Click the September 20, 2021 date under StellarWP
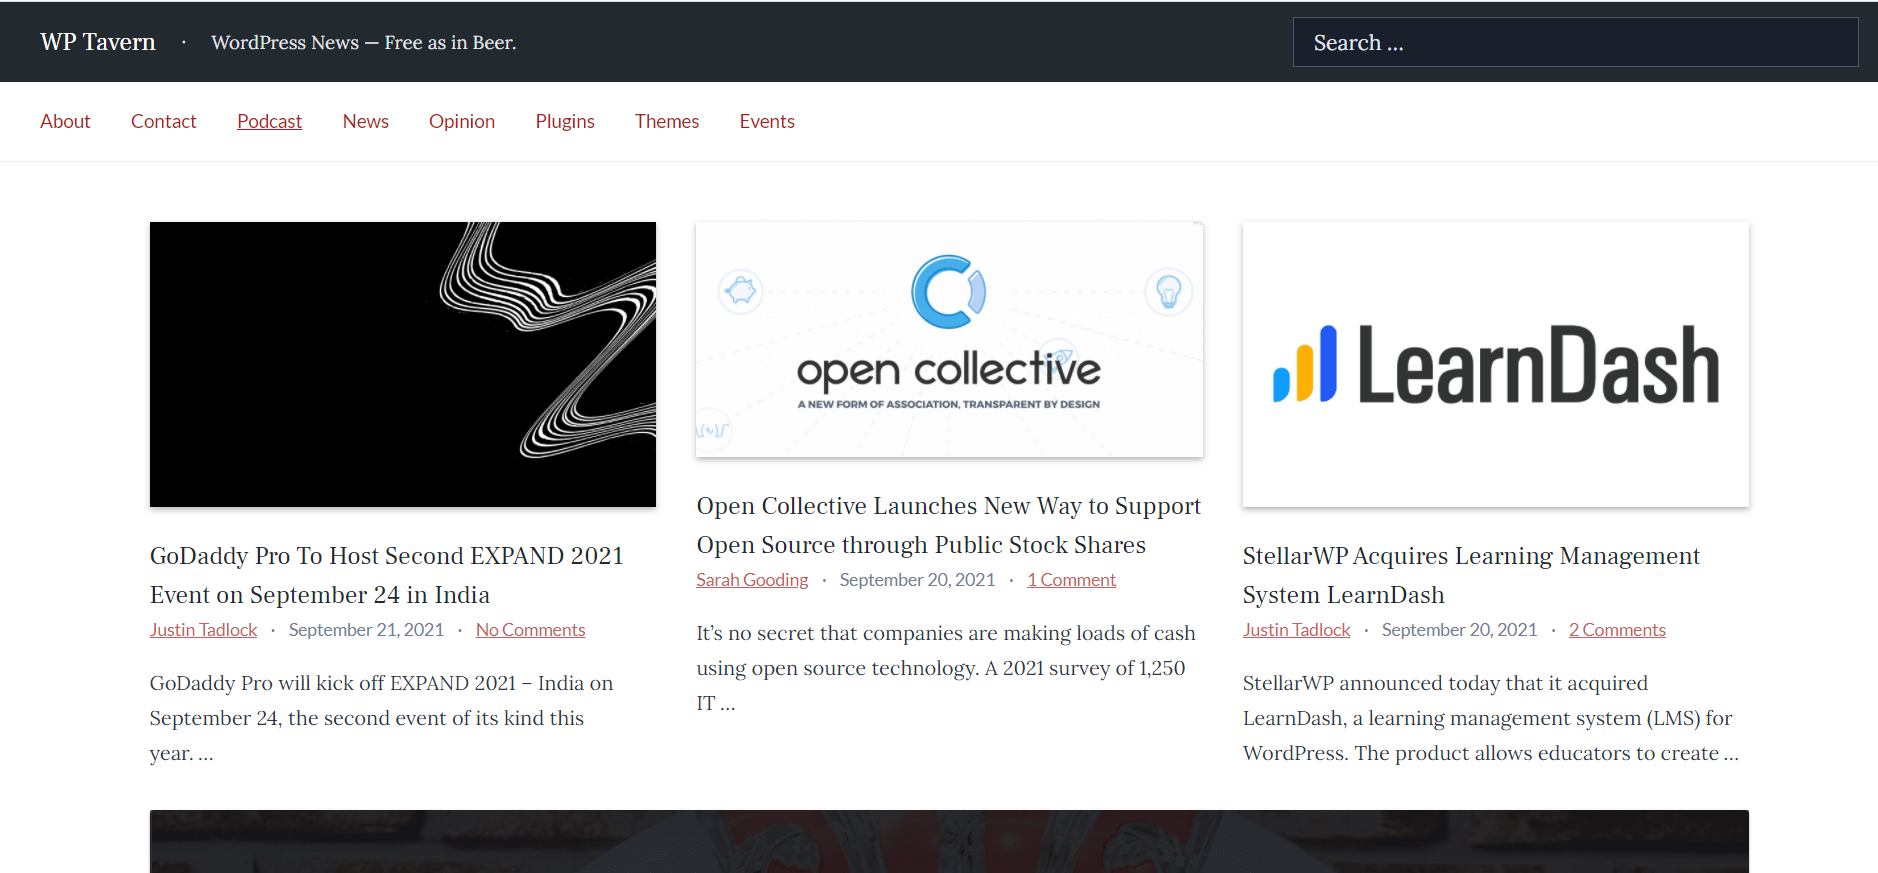Screen dimensions: 1878x873 coord(1459,630)
